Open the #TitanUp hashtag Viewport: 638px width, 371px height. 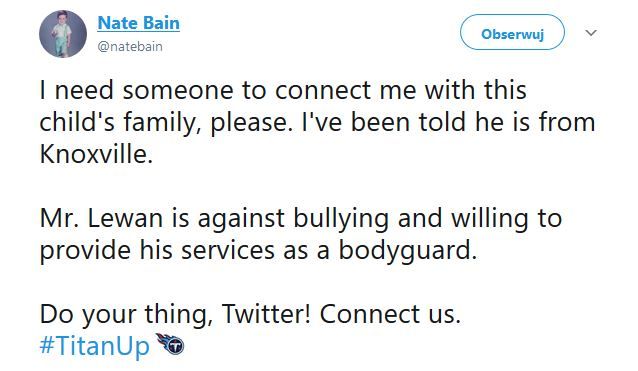[95, 346]
